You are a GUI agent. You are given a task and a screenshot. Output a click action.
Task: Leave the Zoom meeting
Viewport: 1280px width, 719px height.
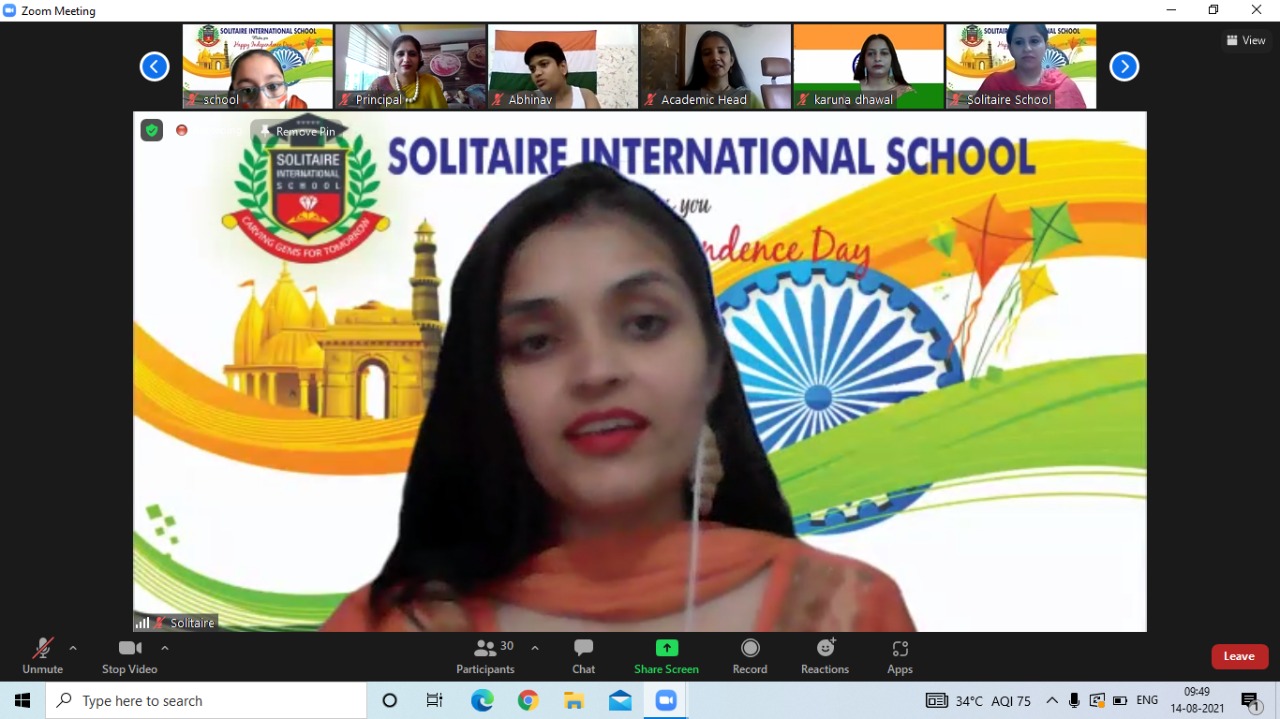[1240, 656]
